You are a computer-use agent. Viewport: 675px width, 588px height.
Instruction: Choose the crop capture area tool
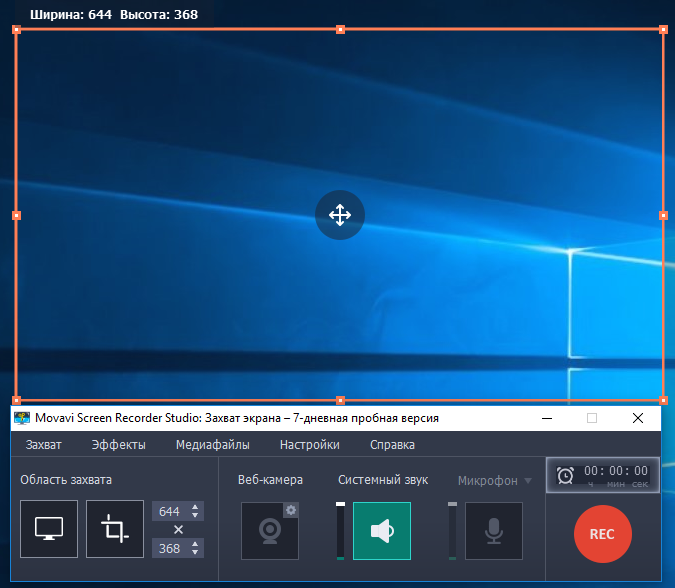pos(115,529)
